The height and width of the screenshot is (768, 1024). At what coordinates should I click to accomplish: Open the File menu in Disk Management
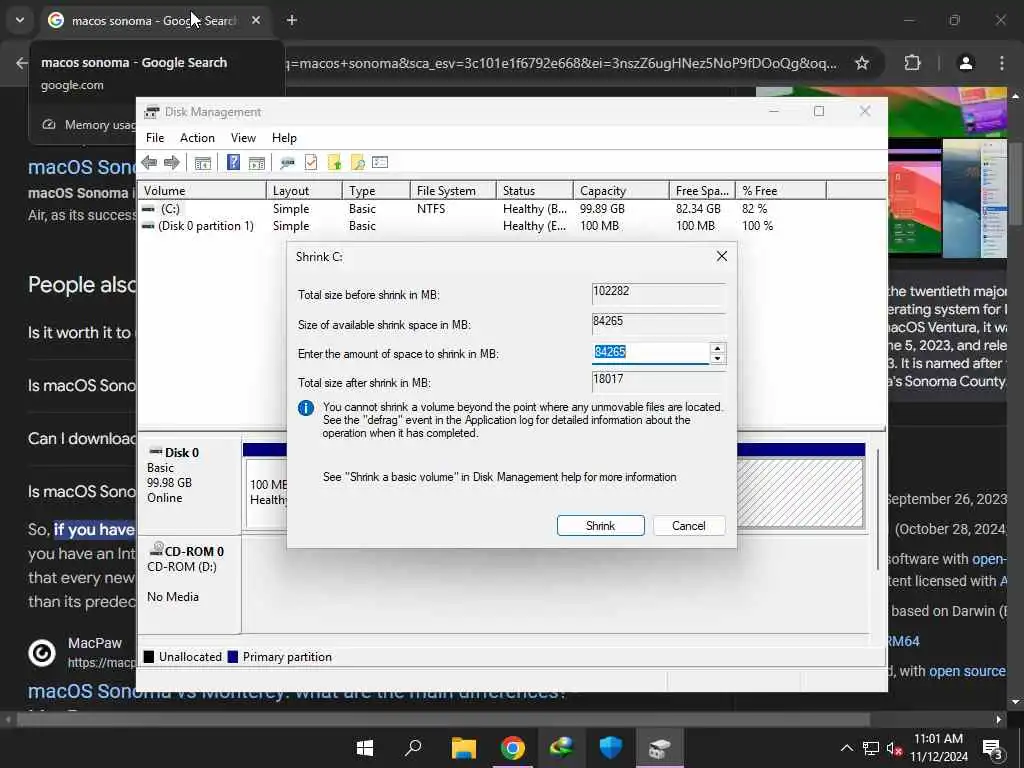(x=155, y=138)
